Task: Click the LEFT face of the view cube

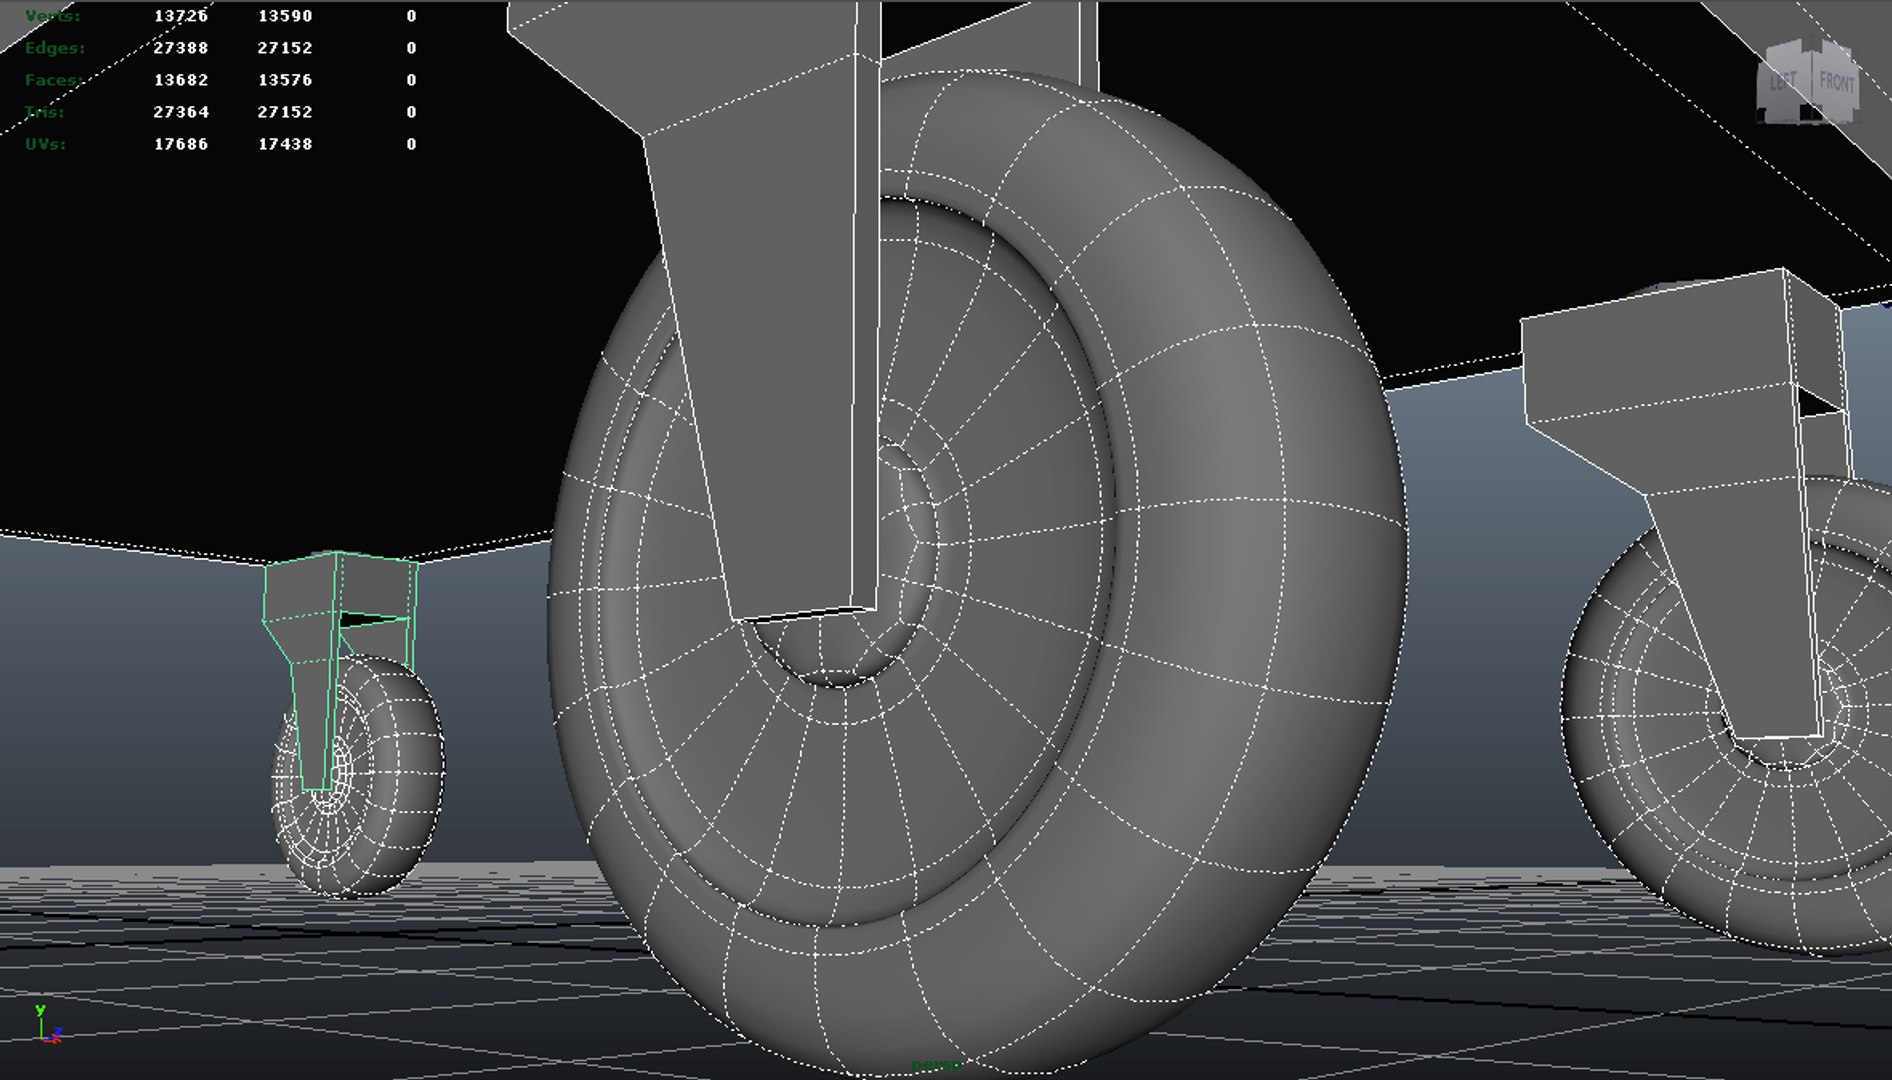Action: pos(1782,84)
